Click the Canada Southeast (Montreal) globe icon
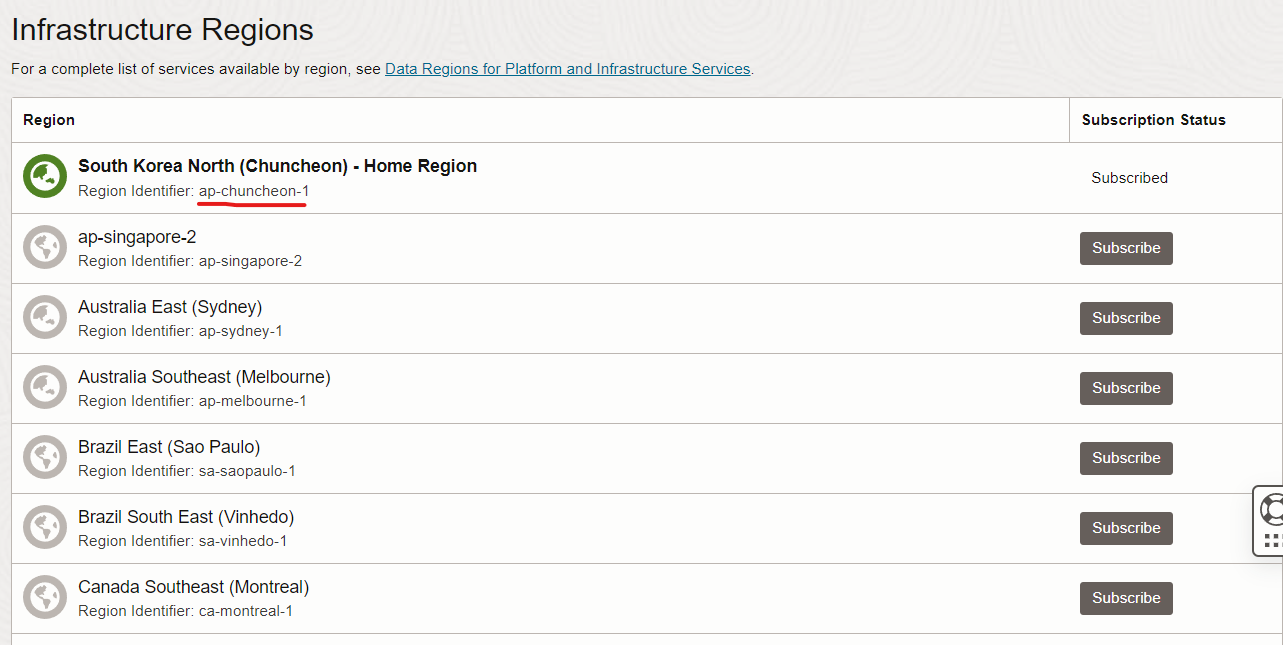The image size is (1283, 645). [45, 597]
